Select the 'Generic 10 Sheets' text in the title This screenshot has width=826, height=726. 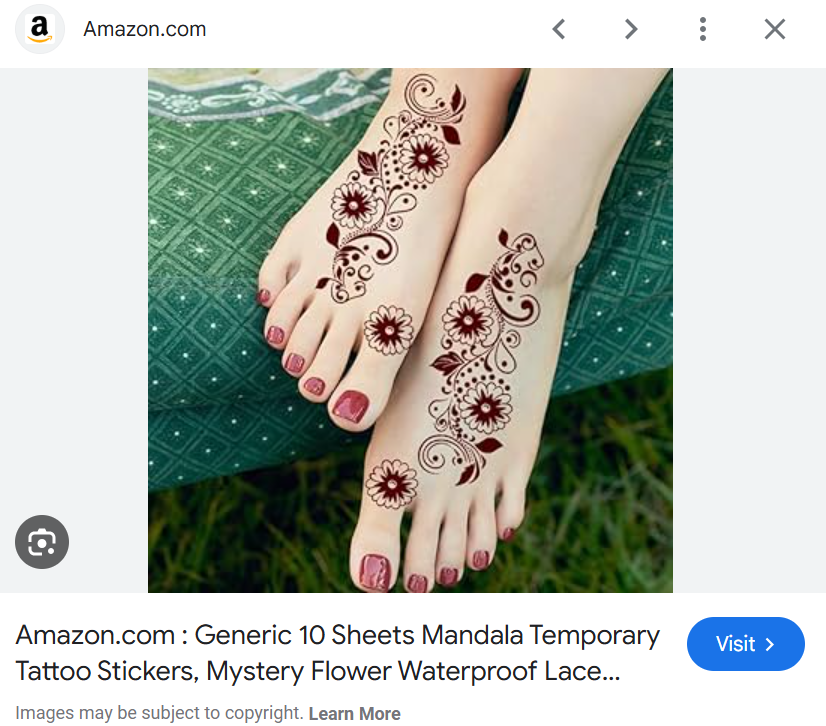[x=304, y=635]
